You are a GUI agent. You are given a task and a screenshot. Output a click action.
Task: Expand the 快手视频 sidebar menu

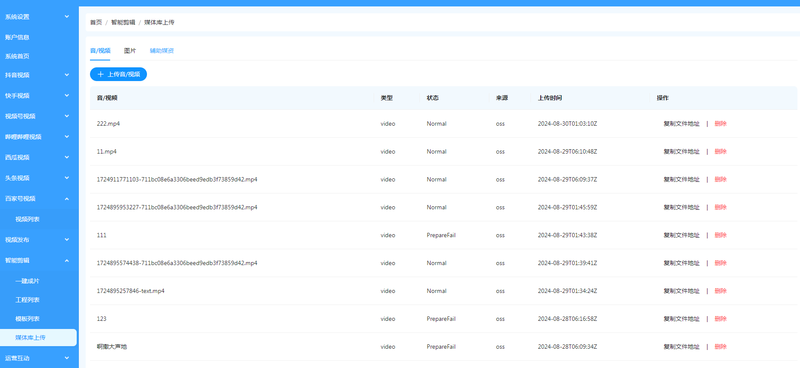39,95
